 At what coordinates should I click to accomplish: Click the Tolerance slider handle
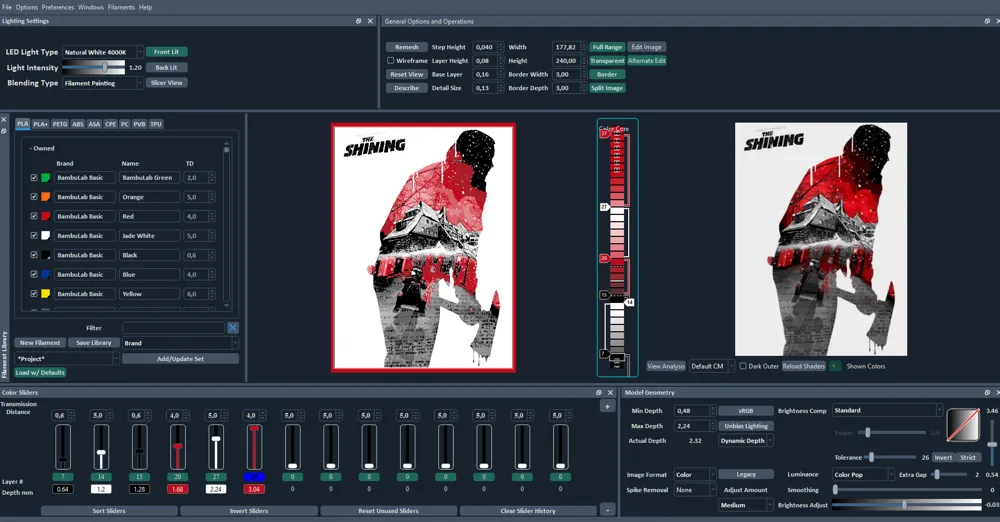coord(871,457)
